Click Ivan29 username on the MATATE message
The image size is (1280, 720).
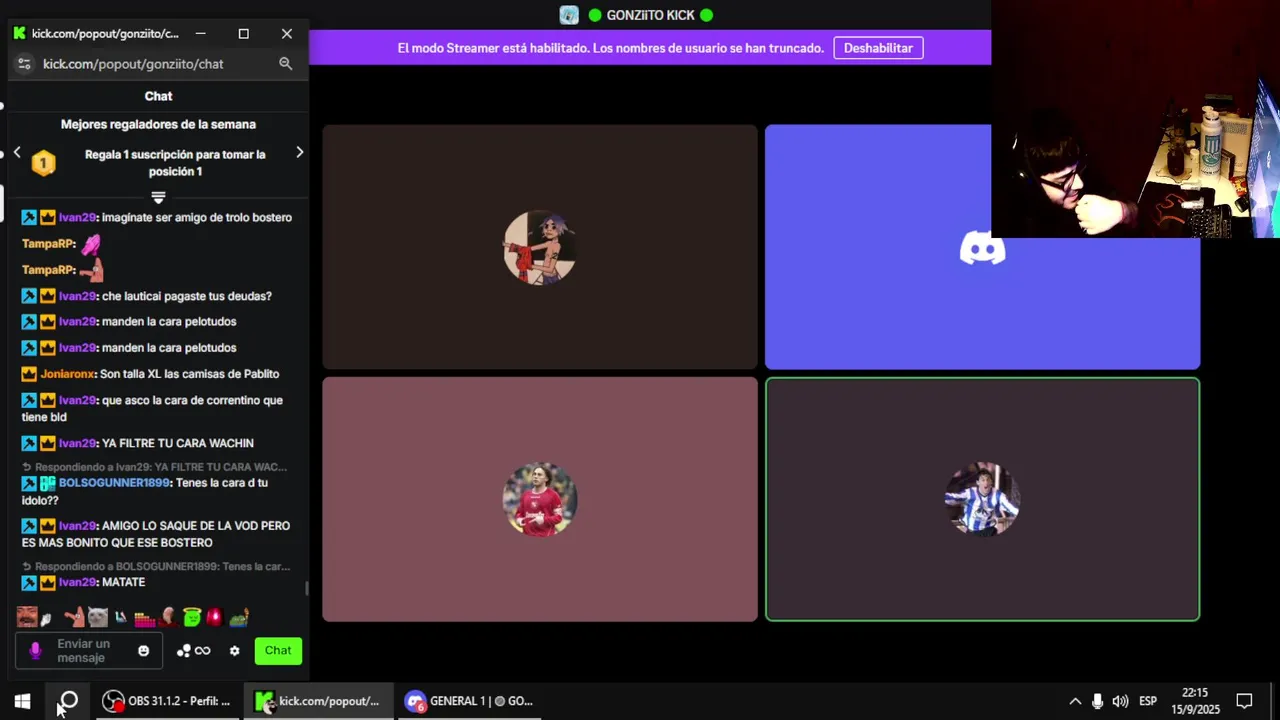pyautogui.click(x=78, y=582)
